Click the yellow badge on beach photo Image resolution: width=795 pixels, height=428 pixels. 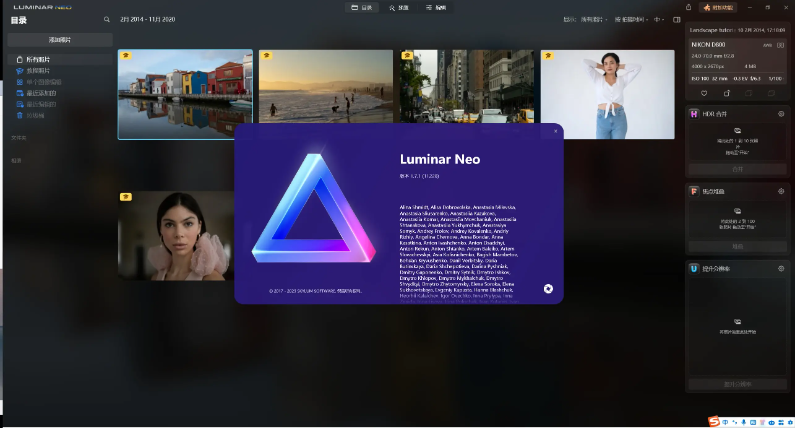click(266, 55)
